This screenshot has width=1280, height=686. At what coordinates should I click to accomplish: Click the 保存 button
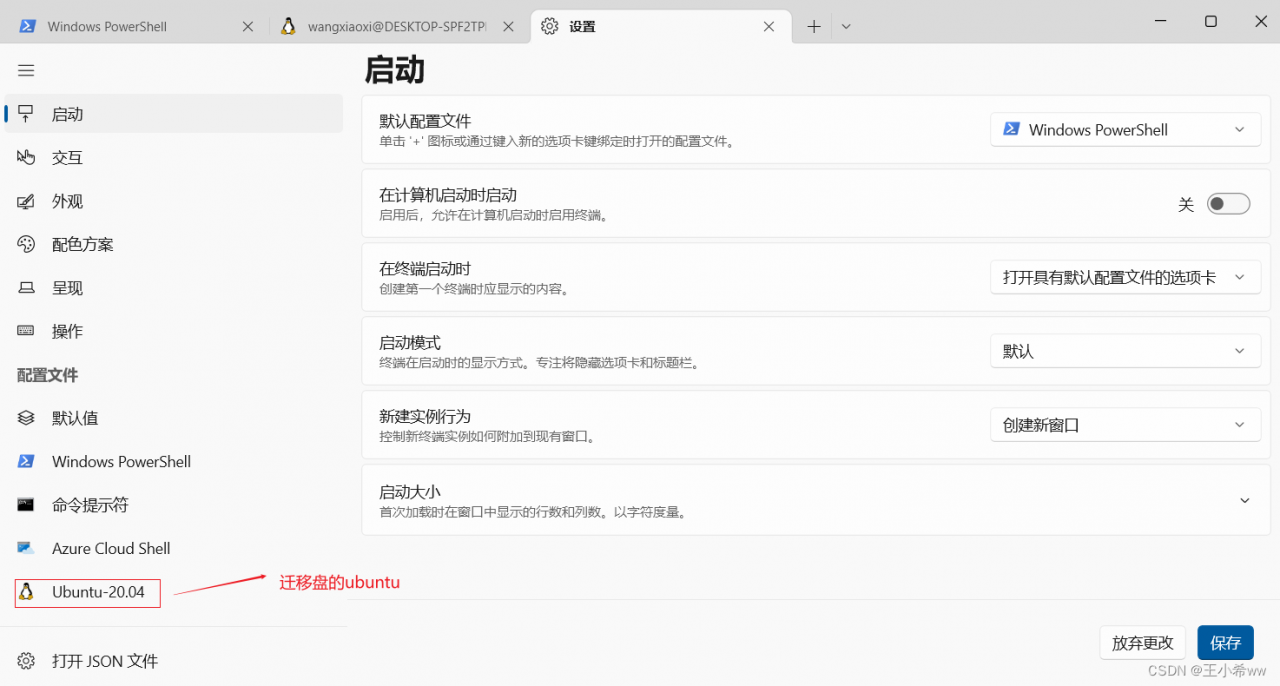1225,642
